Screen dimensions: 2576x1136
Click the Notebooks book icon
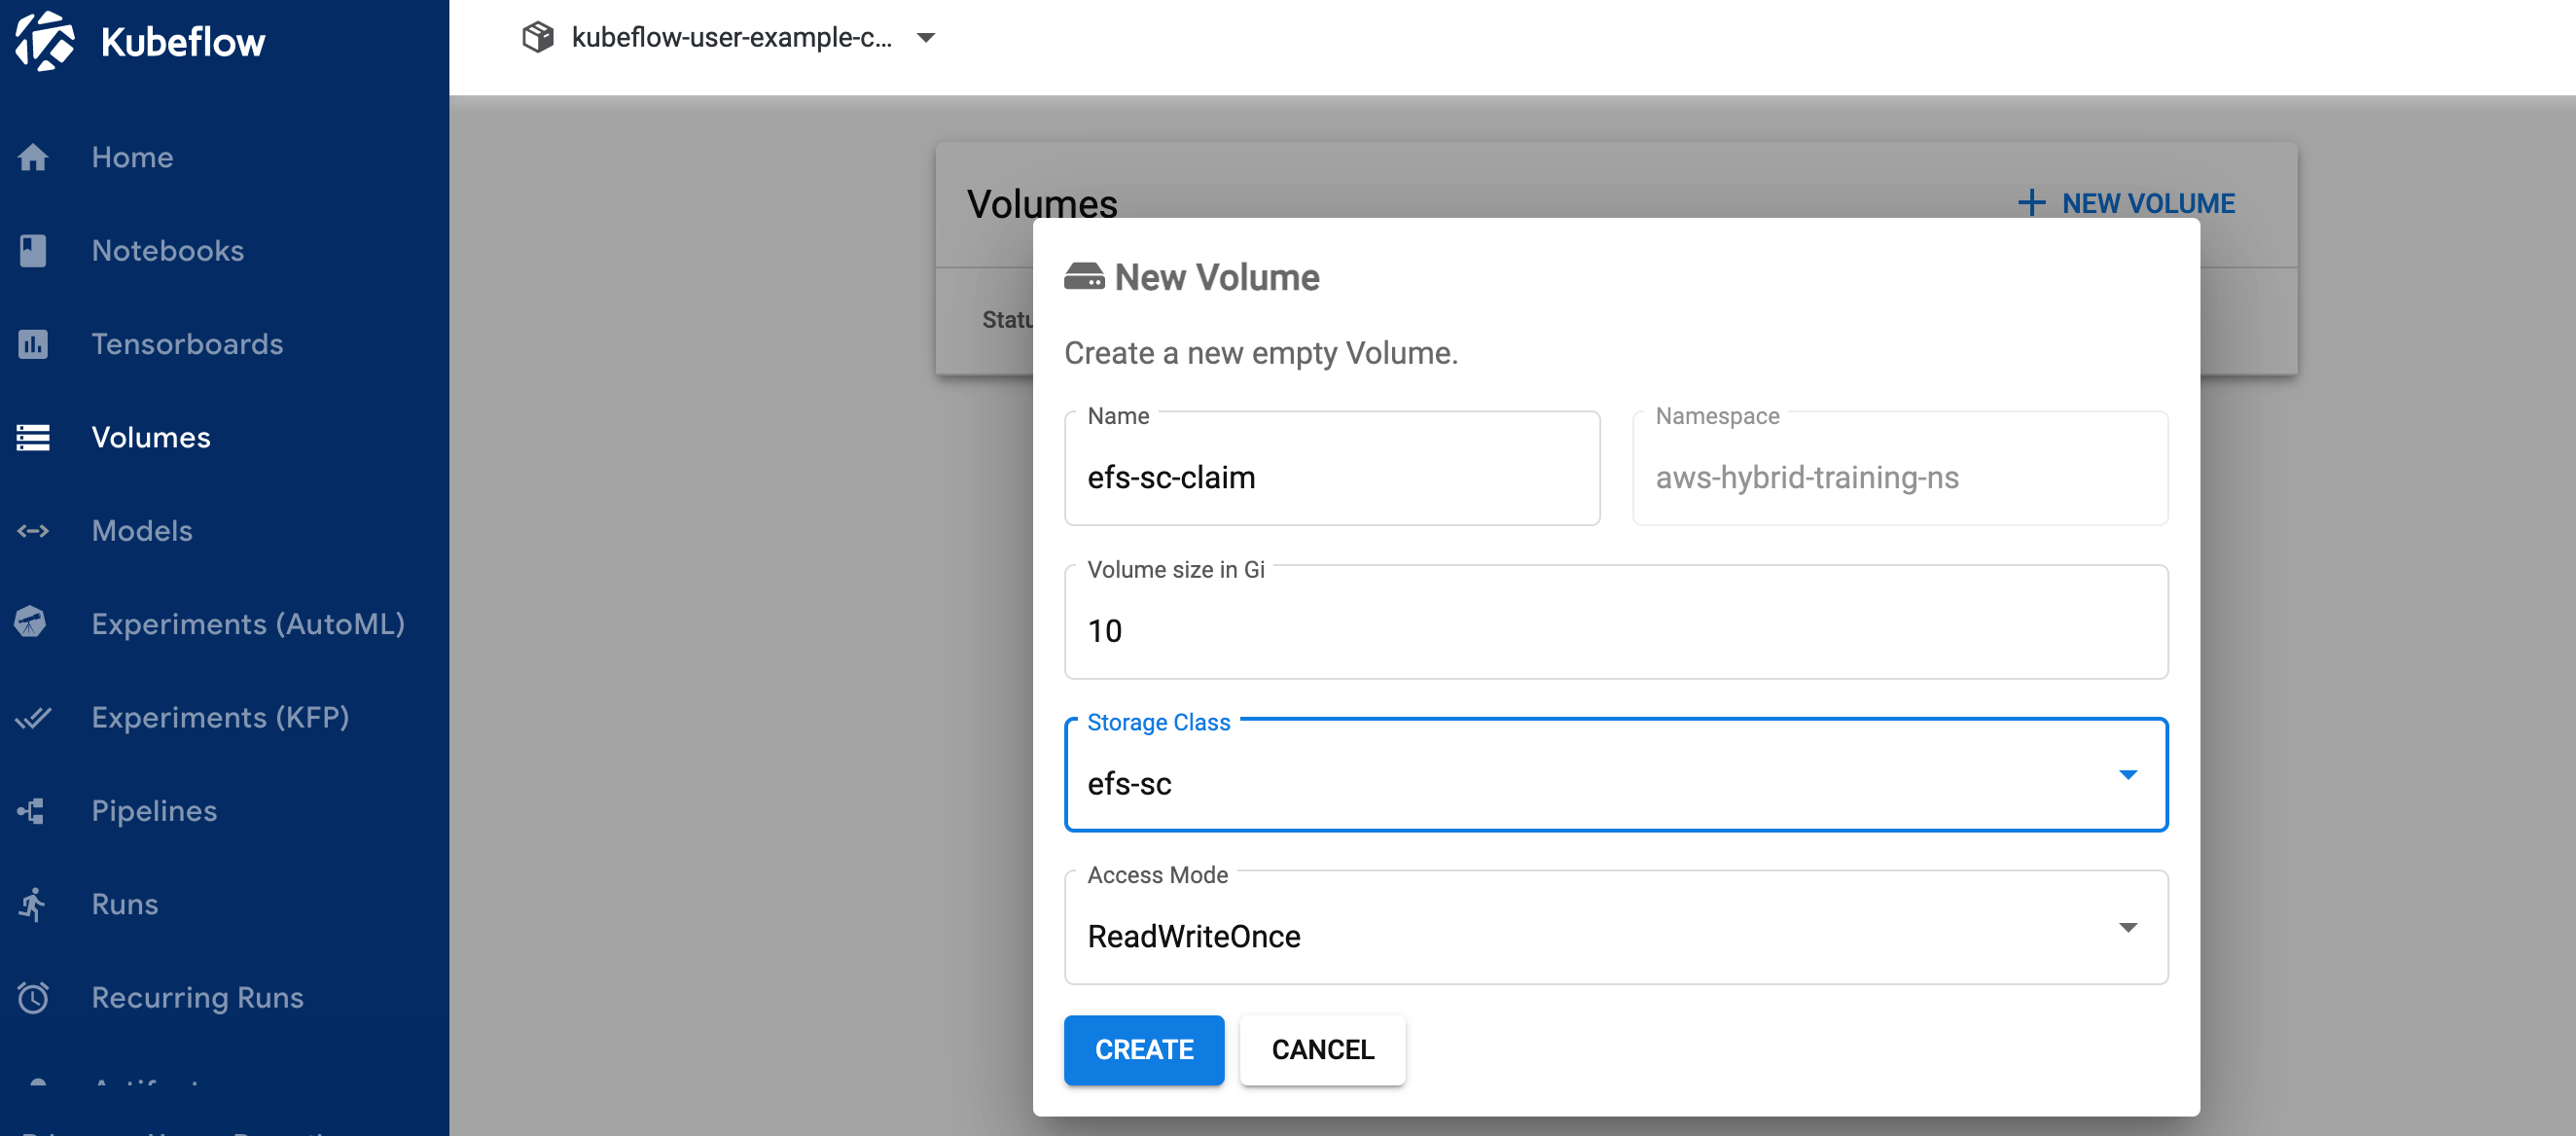[x=33, y=250]
